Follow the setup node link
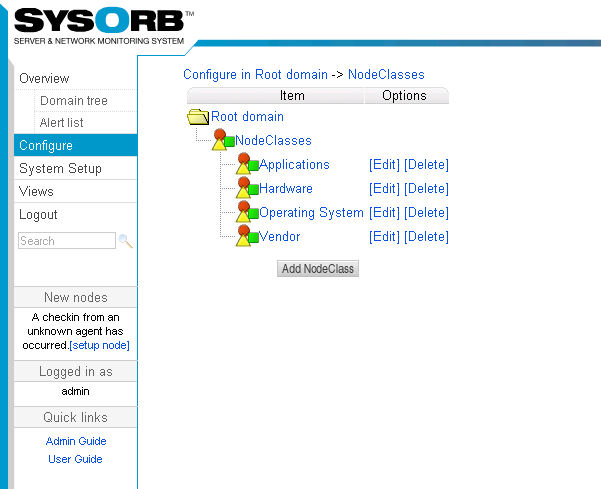Screen dimensions: 601x489 click(99, 345)
